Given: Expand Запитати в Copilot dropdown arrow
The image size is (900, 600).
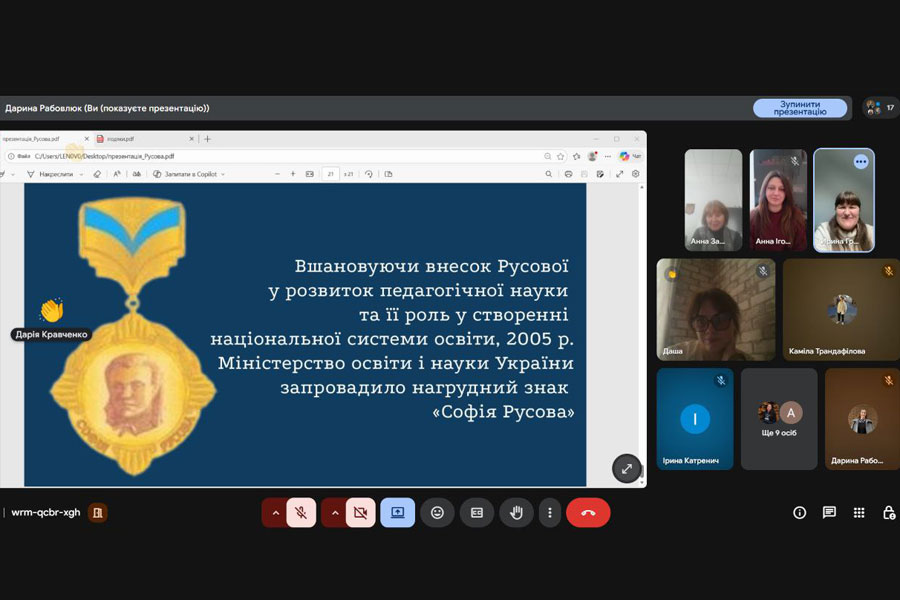Looking at the screenshot, I should (x=223, y=174).
